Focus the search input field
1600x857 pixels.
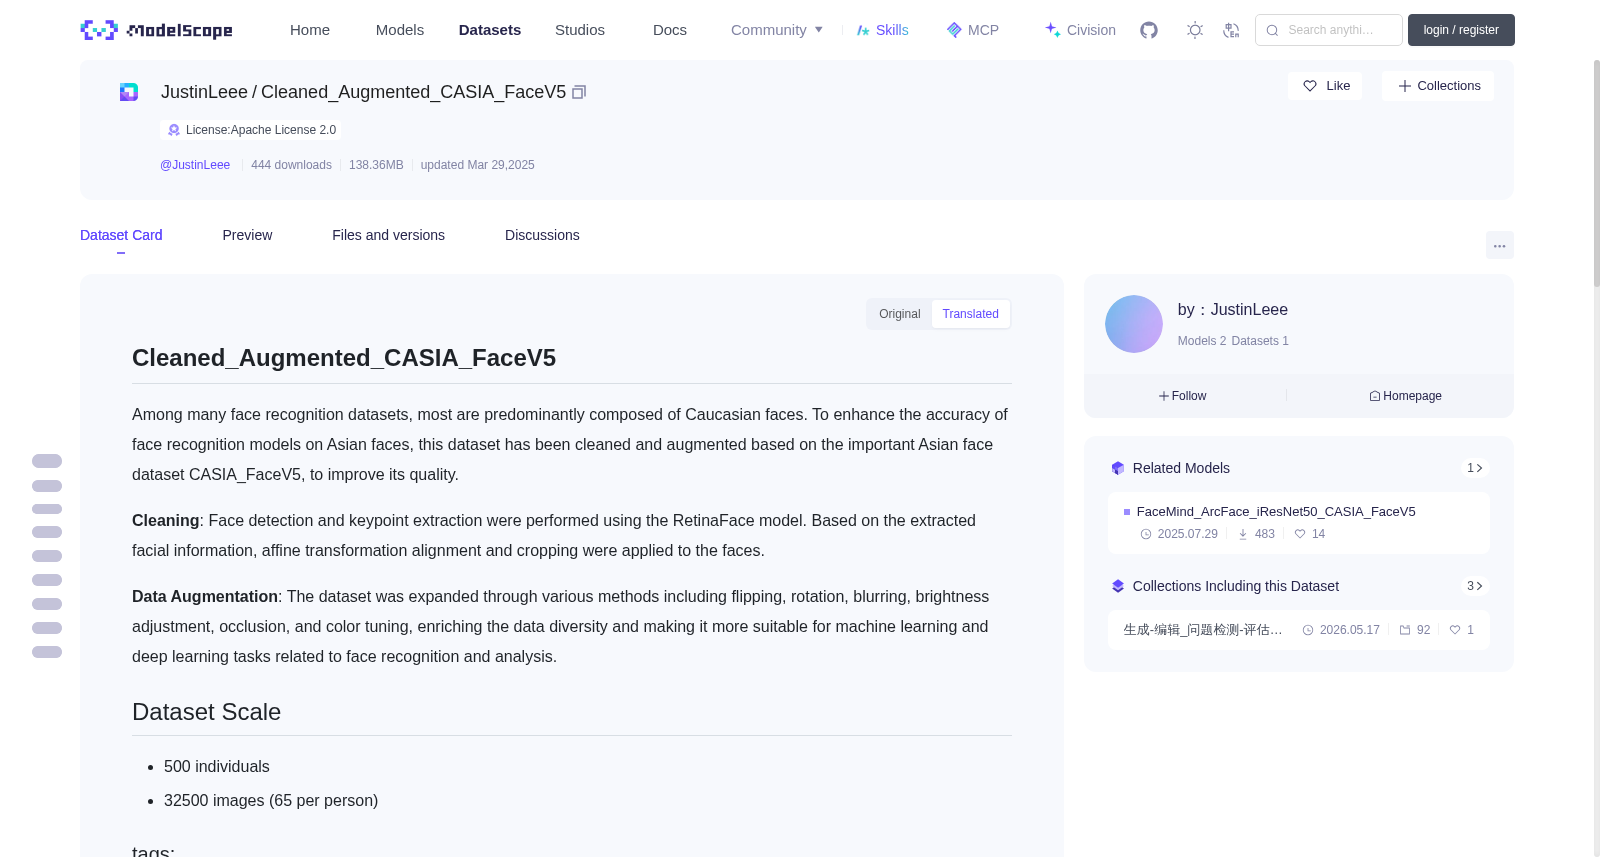[1329, 30]
